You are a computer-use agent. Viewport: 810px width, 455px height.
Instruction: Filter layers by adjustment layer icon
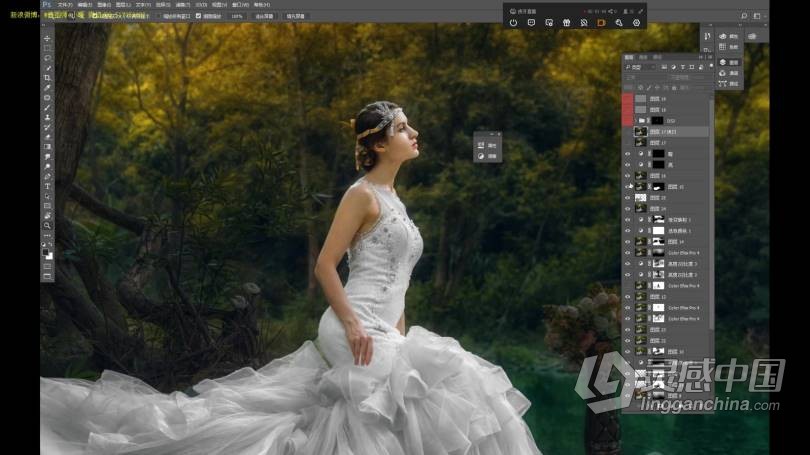point(674,67)
